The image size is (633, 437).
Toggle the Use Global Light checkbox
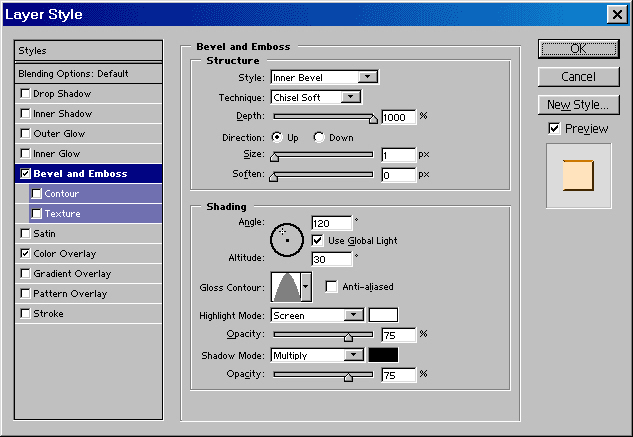[318, 241]
